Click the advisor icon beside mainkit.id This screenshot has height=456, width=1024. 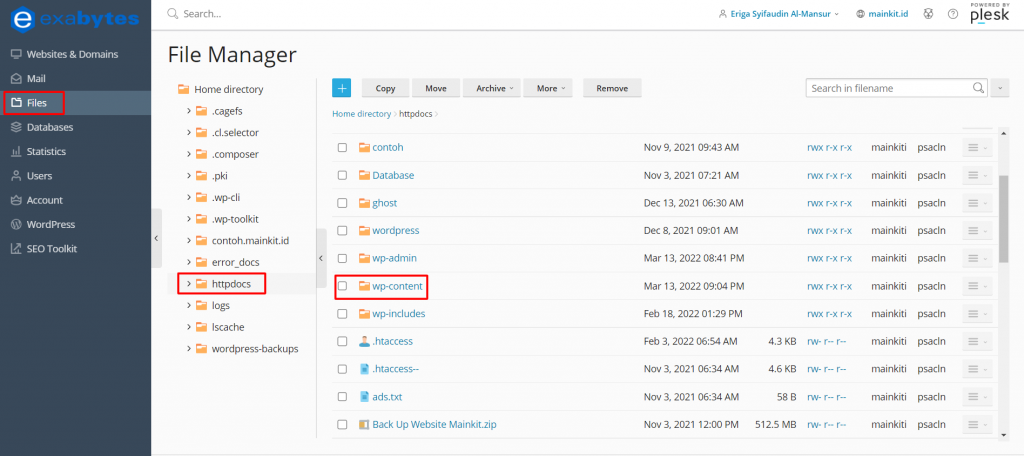(x=928, y=14)
